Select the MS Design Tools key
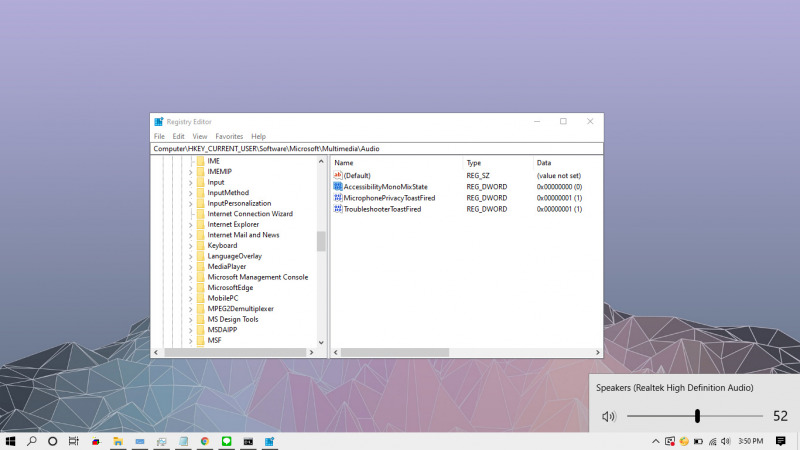The width and height of the screenshot is (800, 450). [x=233, y=319]
